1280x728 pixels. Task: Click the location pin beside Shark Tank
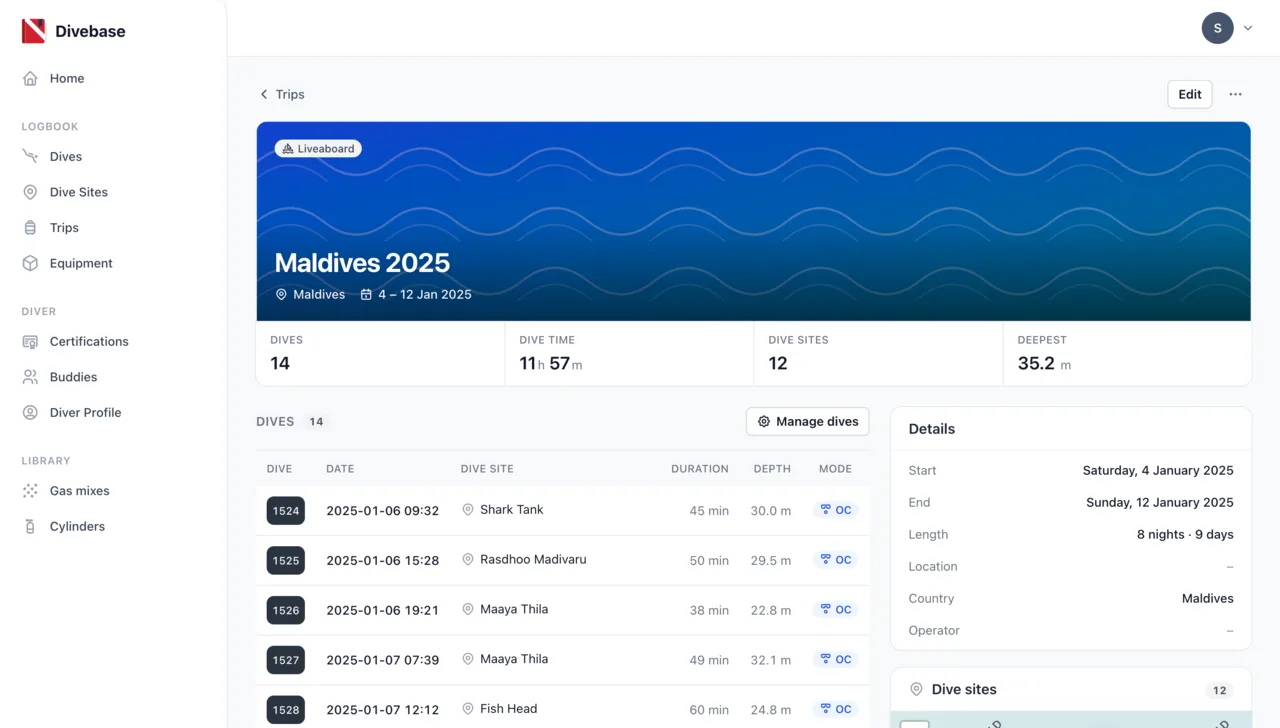click(x=467, y=510)
